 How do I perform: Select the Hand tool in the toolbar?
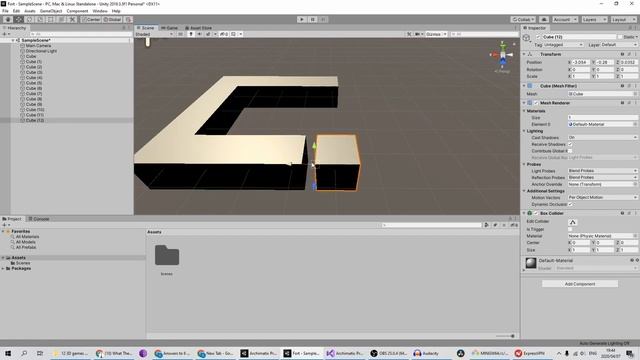tap(8, 20)
